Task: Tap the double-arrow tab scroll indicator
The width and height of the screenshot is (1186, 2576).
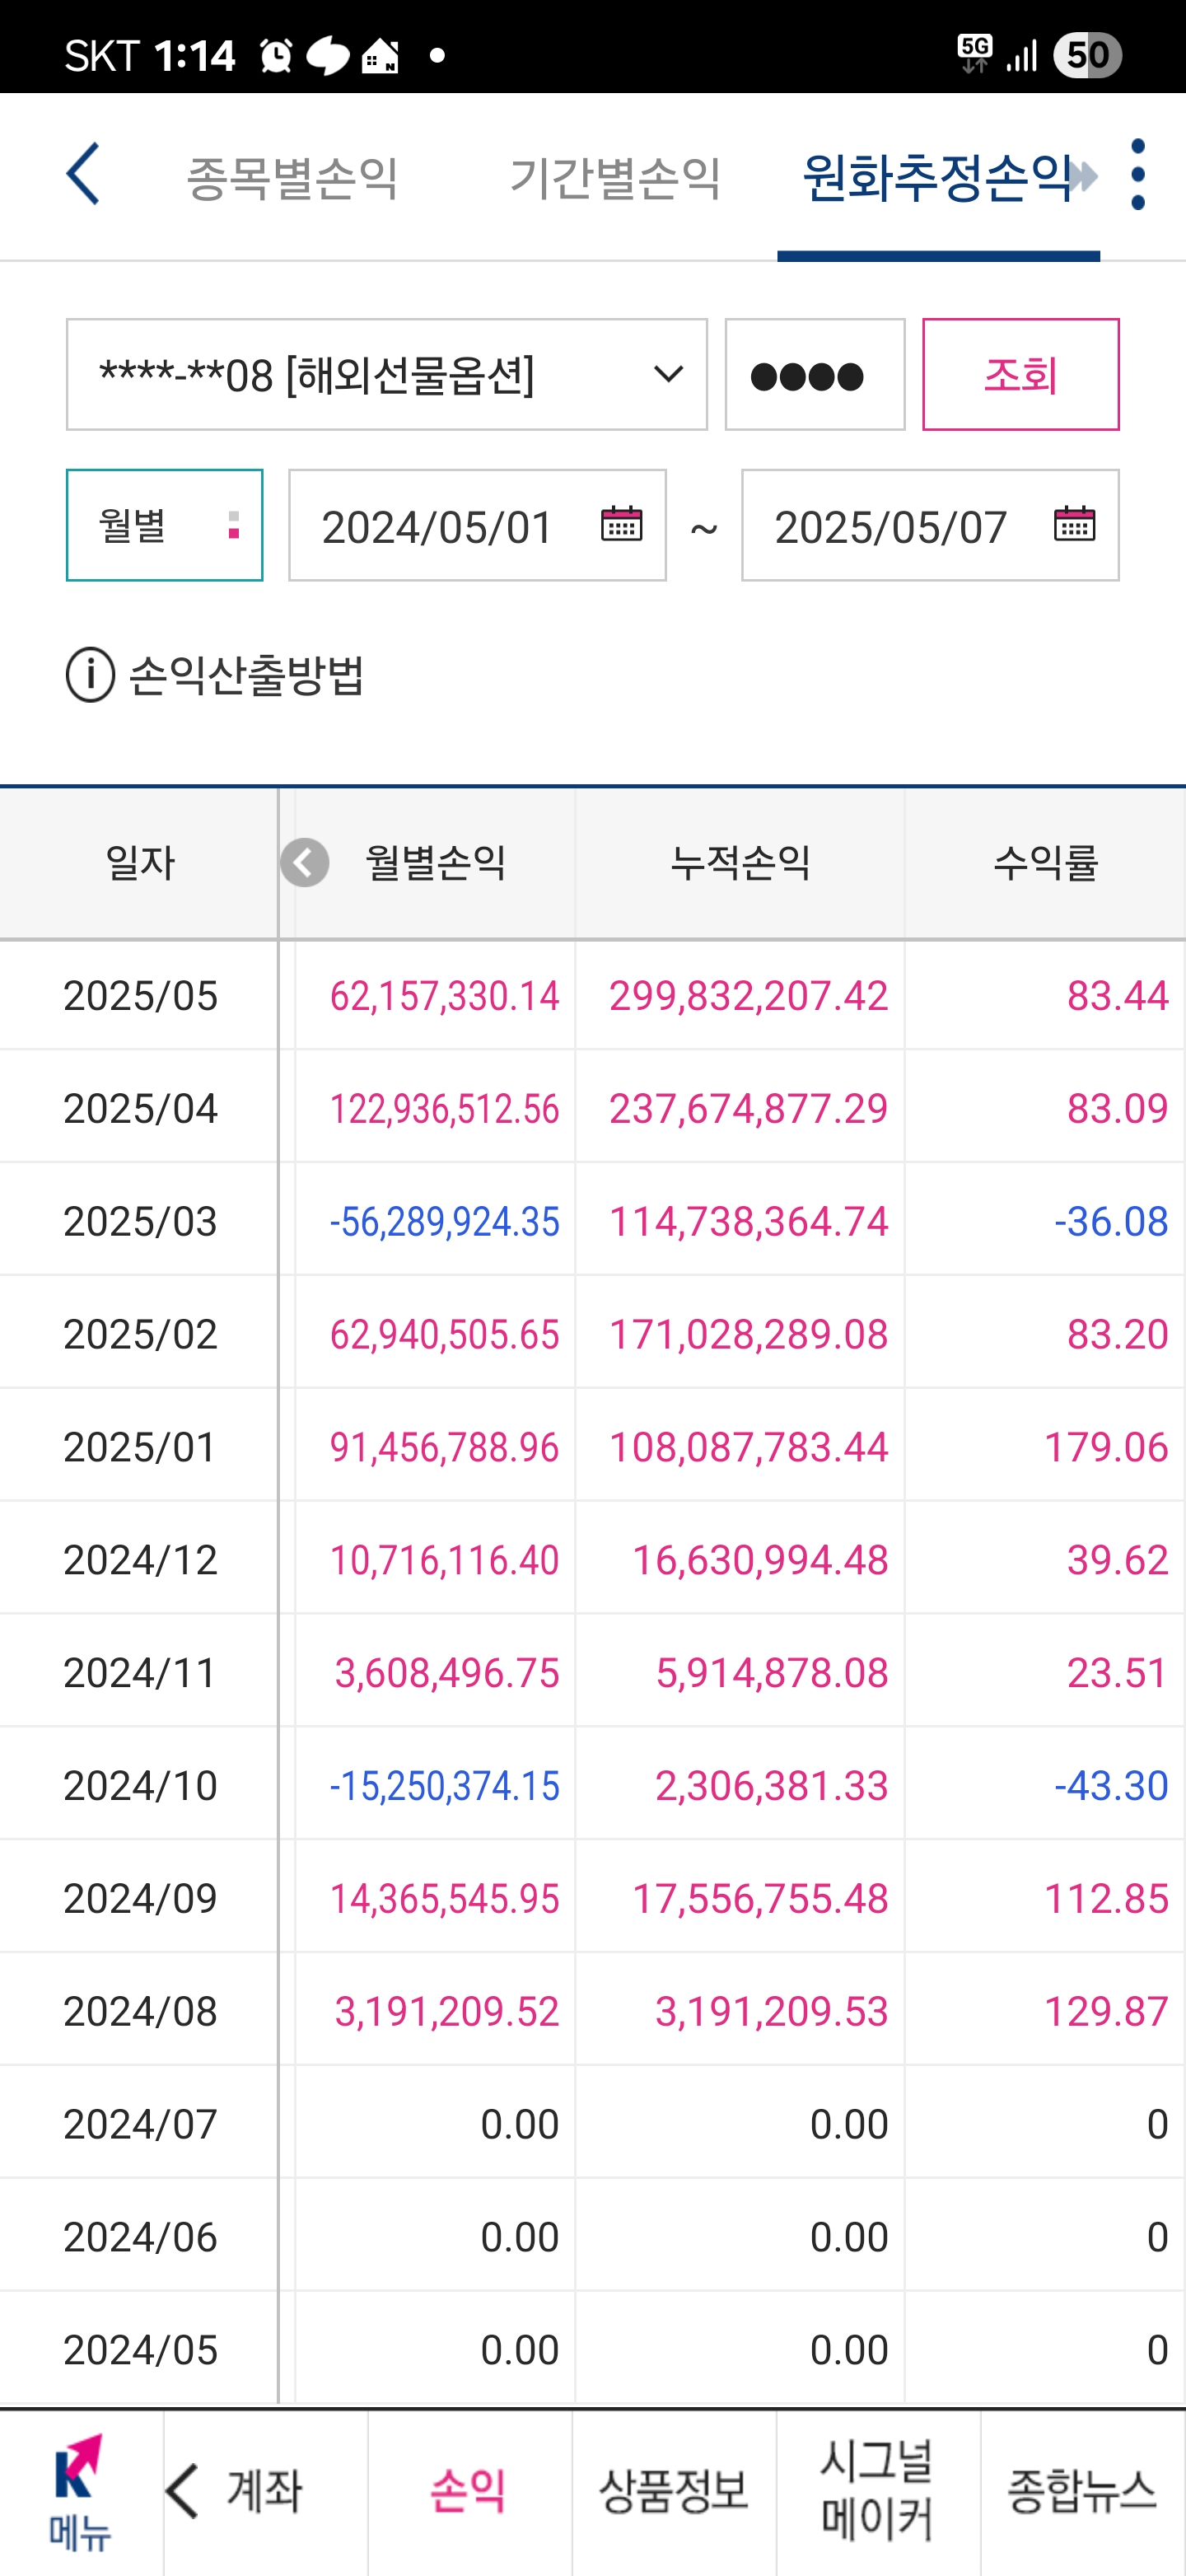Action: tap(1082, 177)
